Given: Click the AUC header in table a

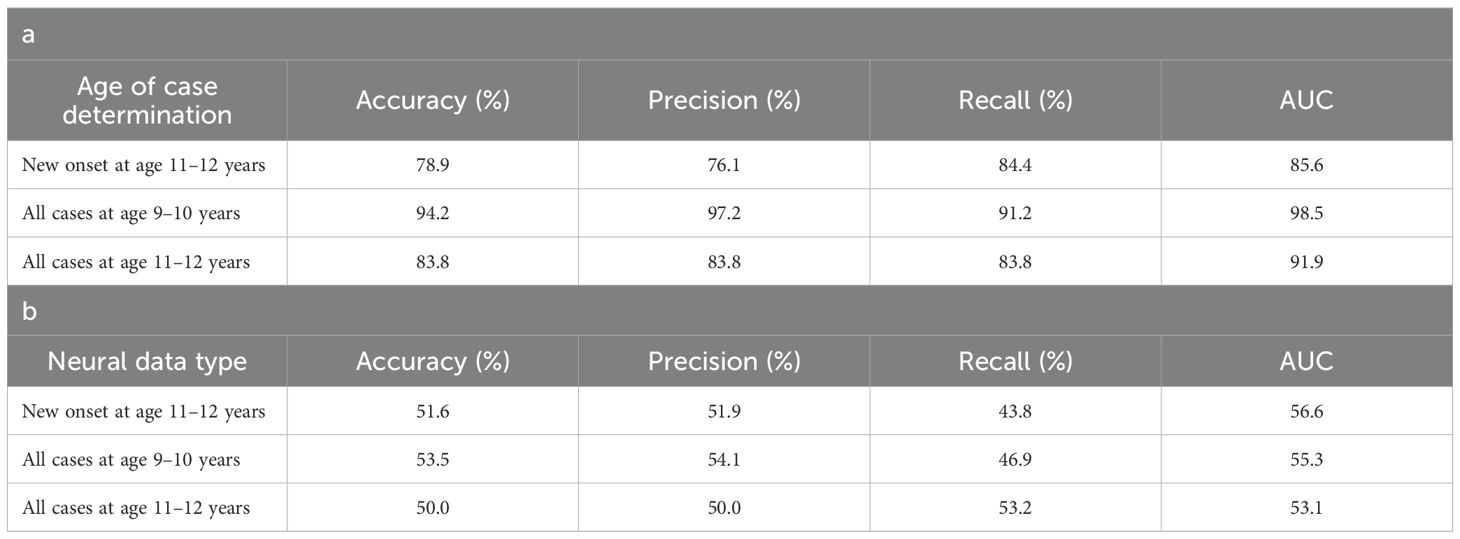Looking at the screenshot, I should pyautogui.click(x=1307, y=100).
